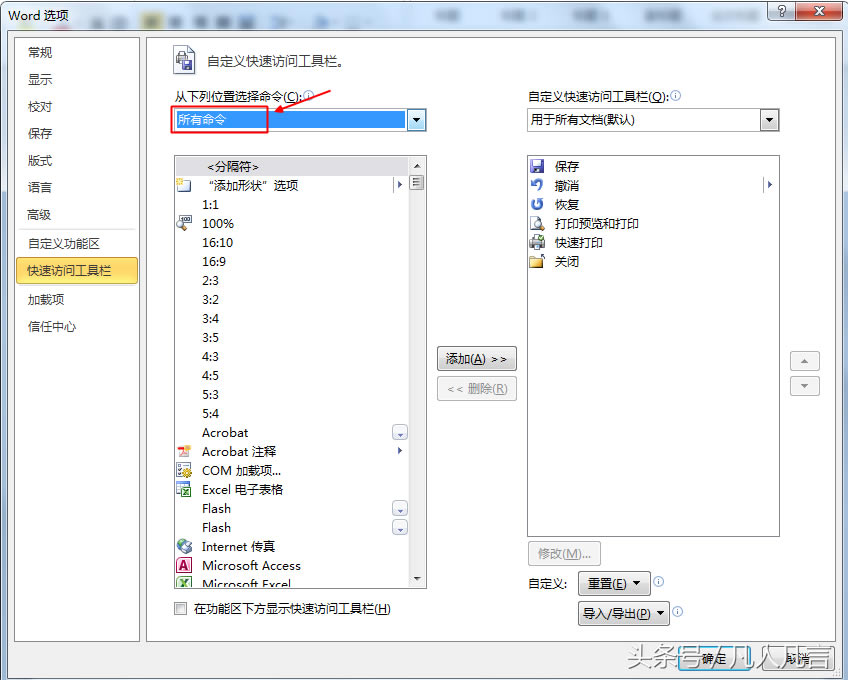The image size is (848, 680).
Task: Open the Import/Export dropdown button
Action: 624,613
